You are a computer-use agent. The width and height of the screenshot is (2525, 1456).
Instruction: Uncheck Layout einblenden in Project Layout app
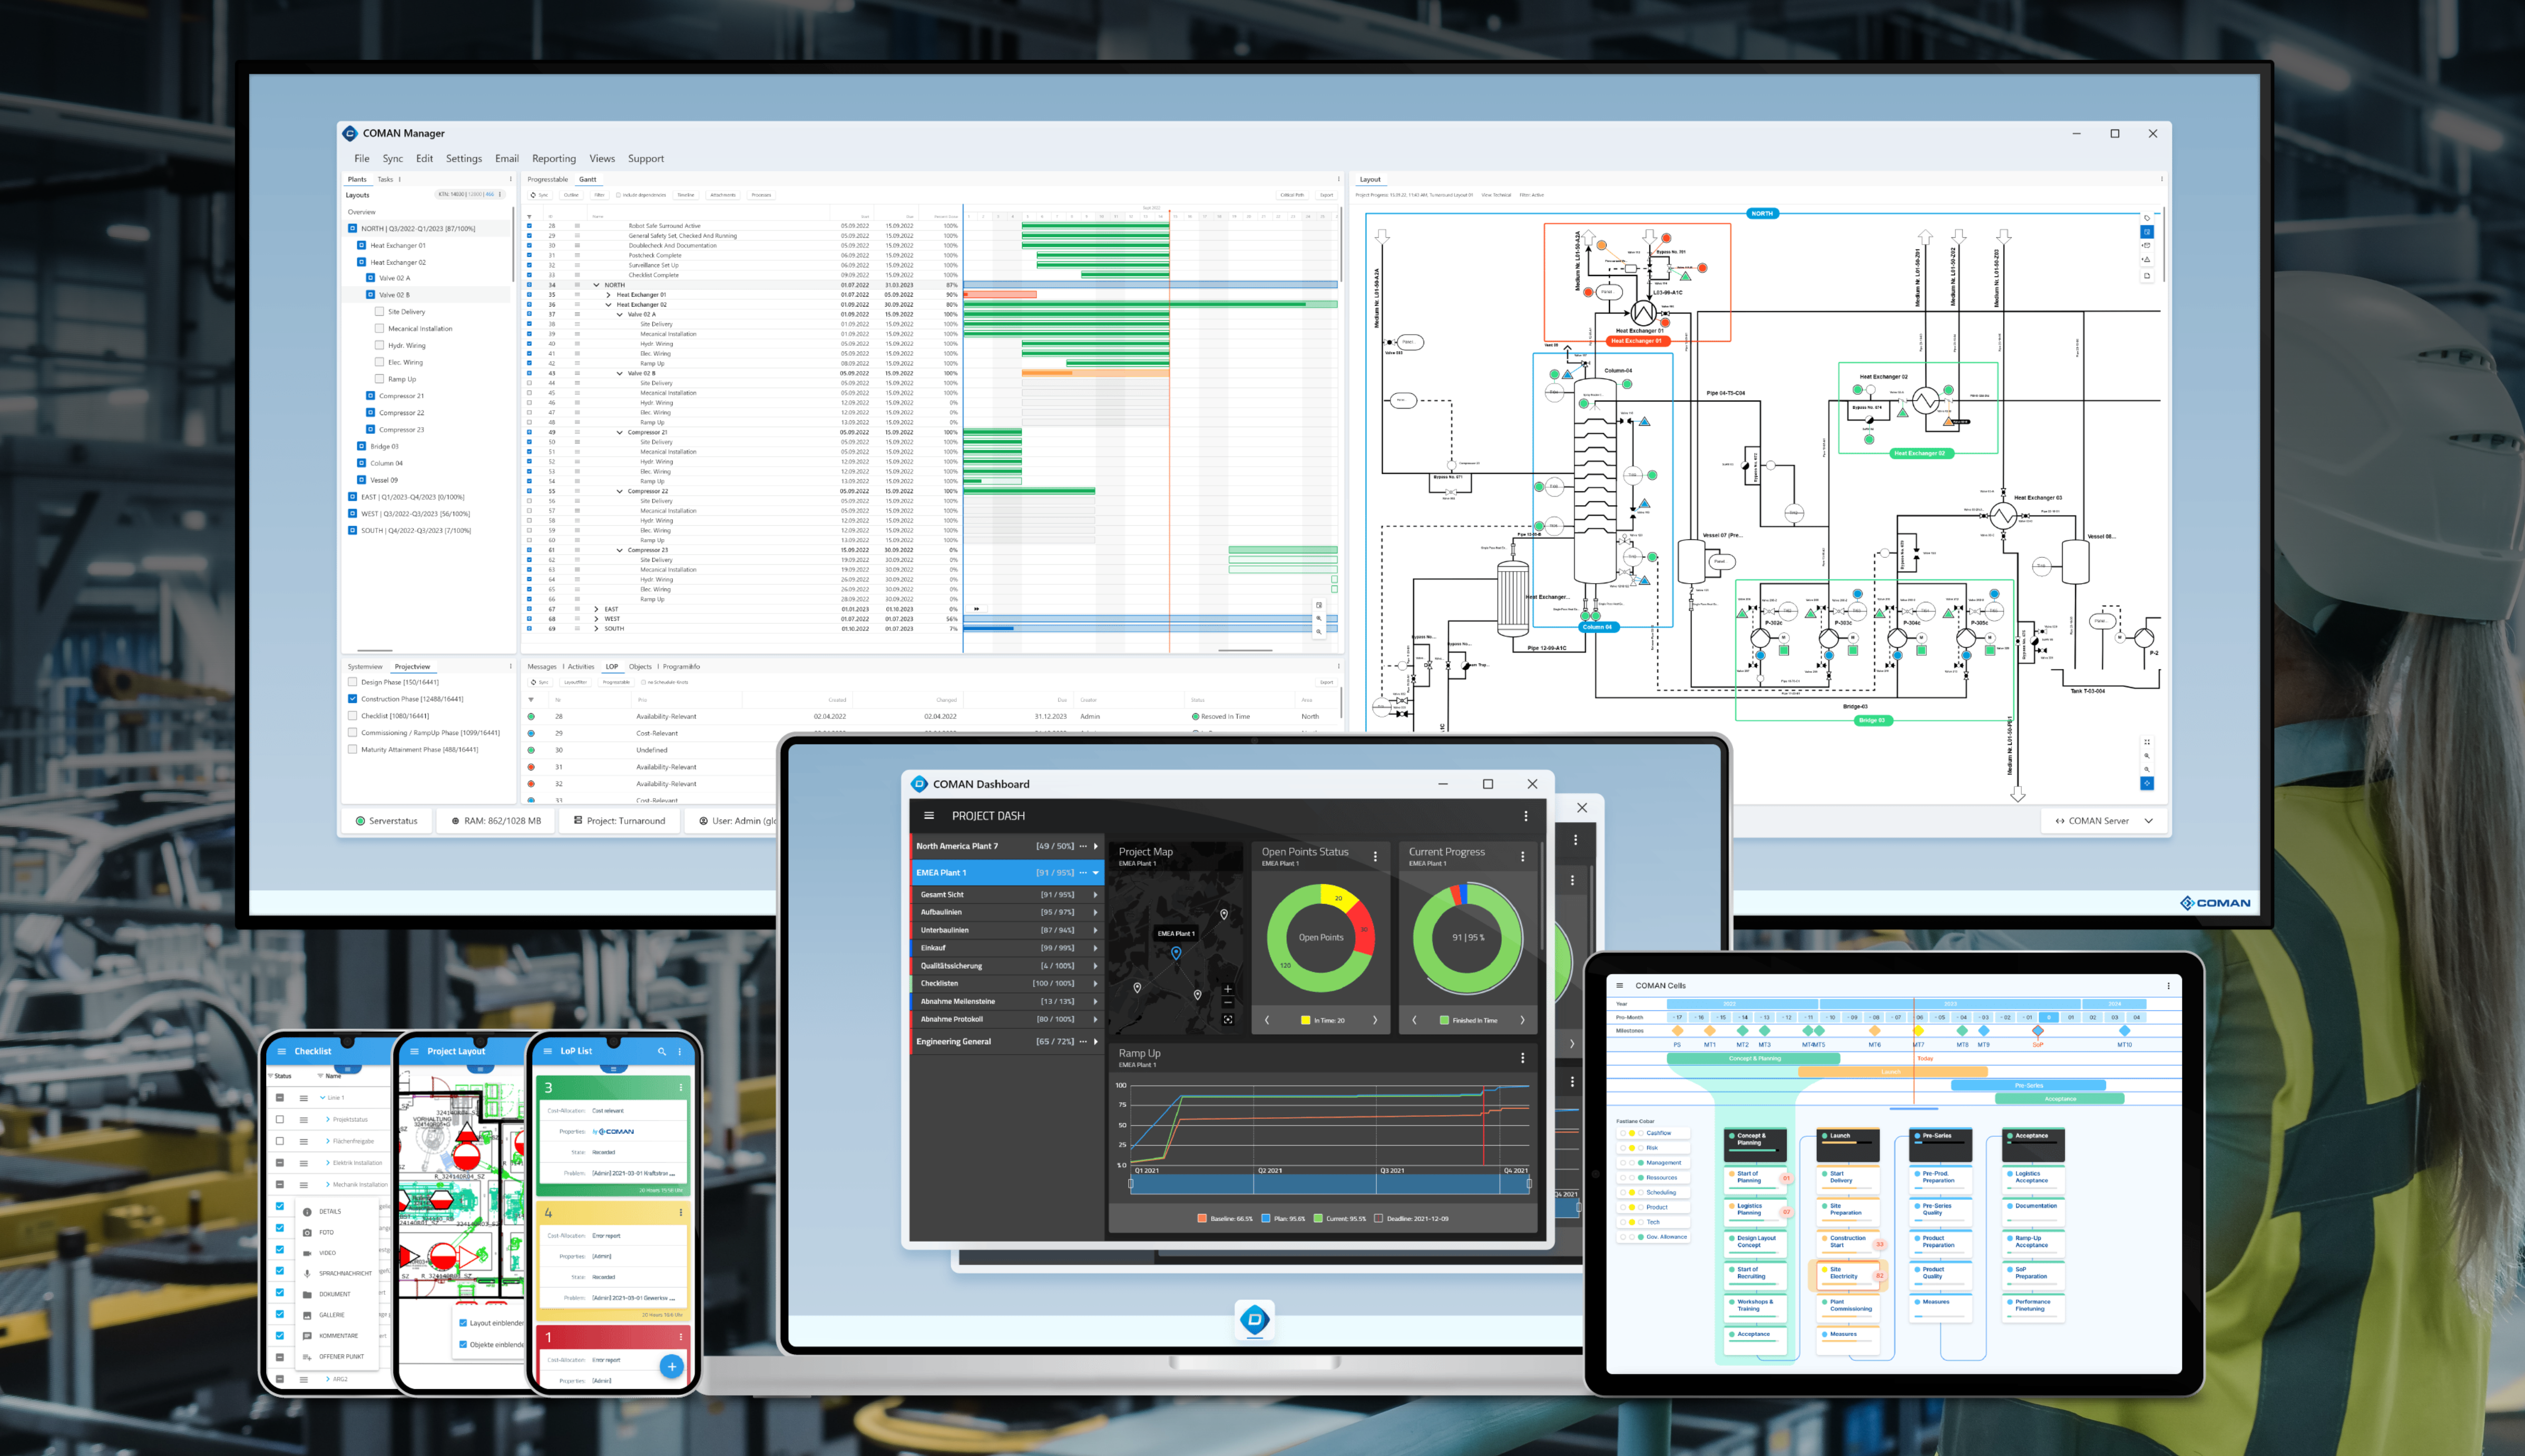point(463,1322)
